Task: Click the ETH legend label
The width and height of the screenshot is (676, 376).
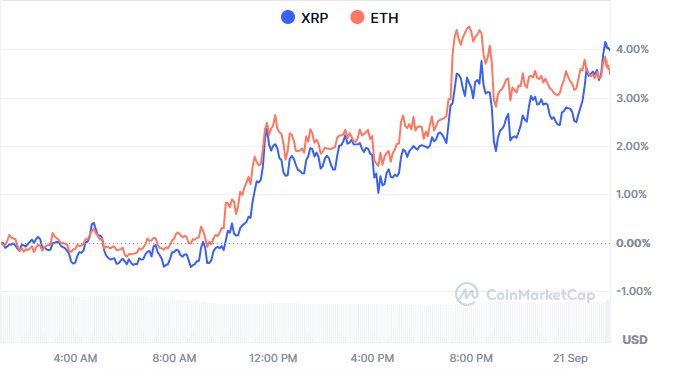Action: click(384, 18)
